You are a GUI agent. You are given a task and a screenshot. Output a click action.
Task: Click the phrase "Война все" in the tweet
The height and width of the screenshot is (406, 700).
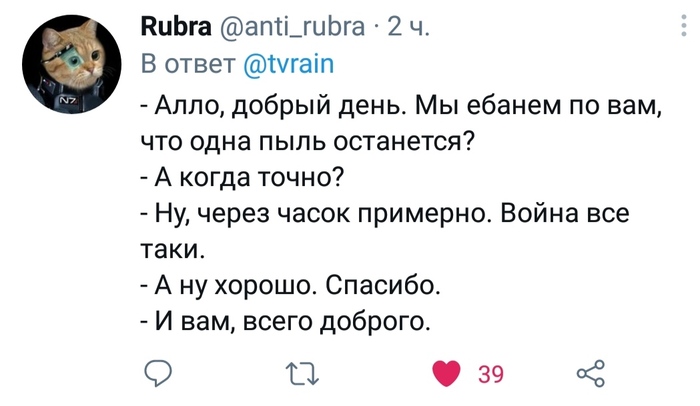click(578, 213)
